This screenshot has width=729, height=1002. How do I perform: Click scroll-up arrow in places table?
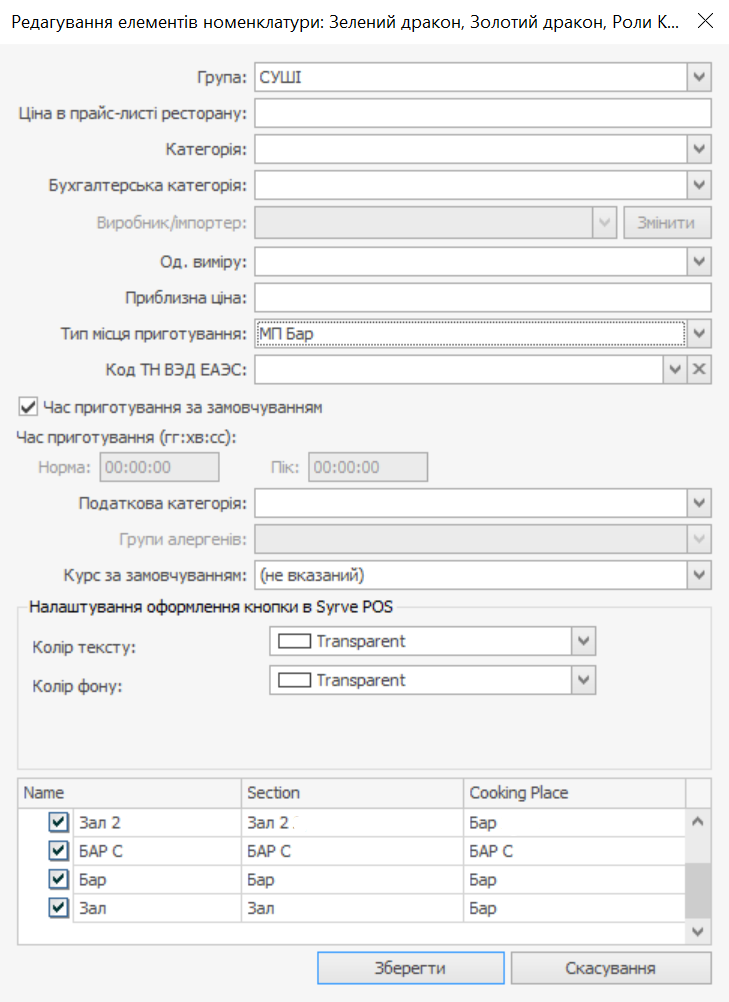click(698, 822)
